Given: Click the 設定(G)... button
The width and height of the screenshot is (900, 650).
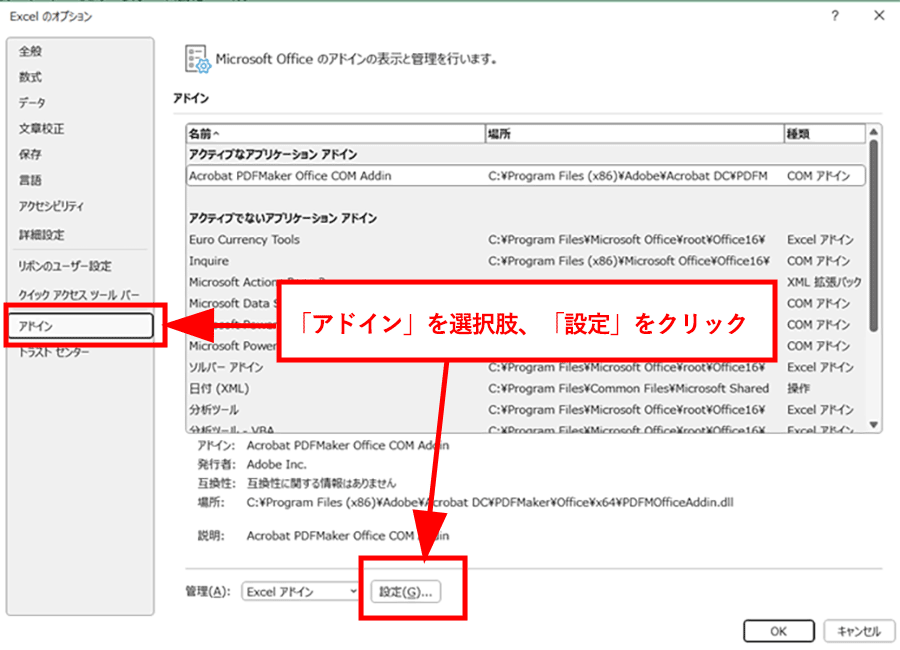Looking at the screenshot, I should coord(406,591).
